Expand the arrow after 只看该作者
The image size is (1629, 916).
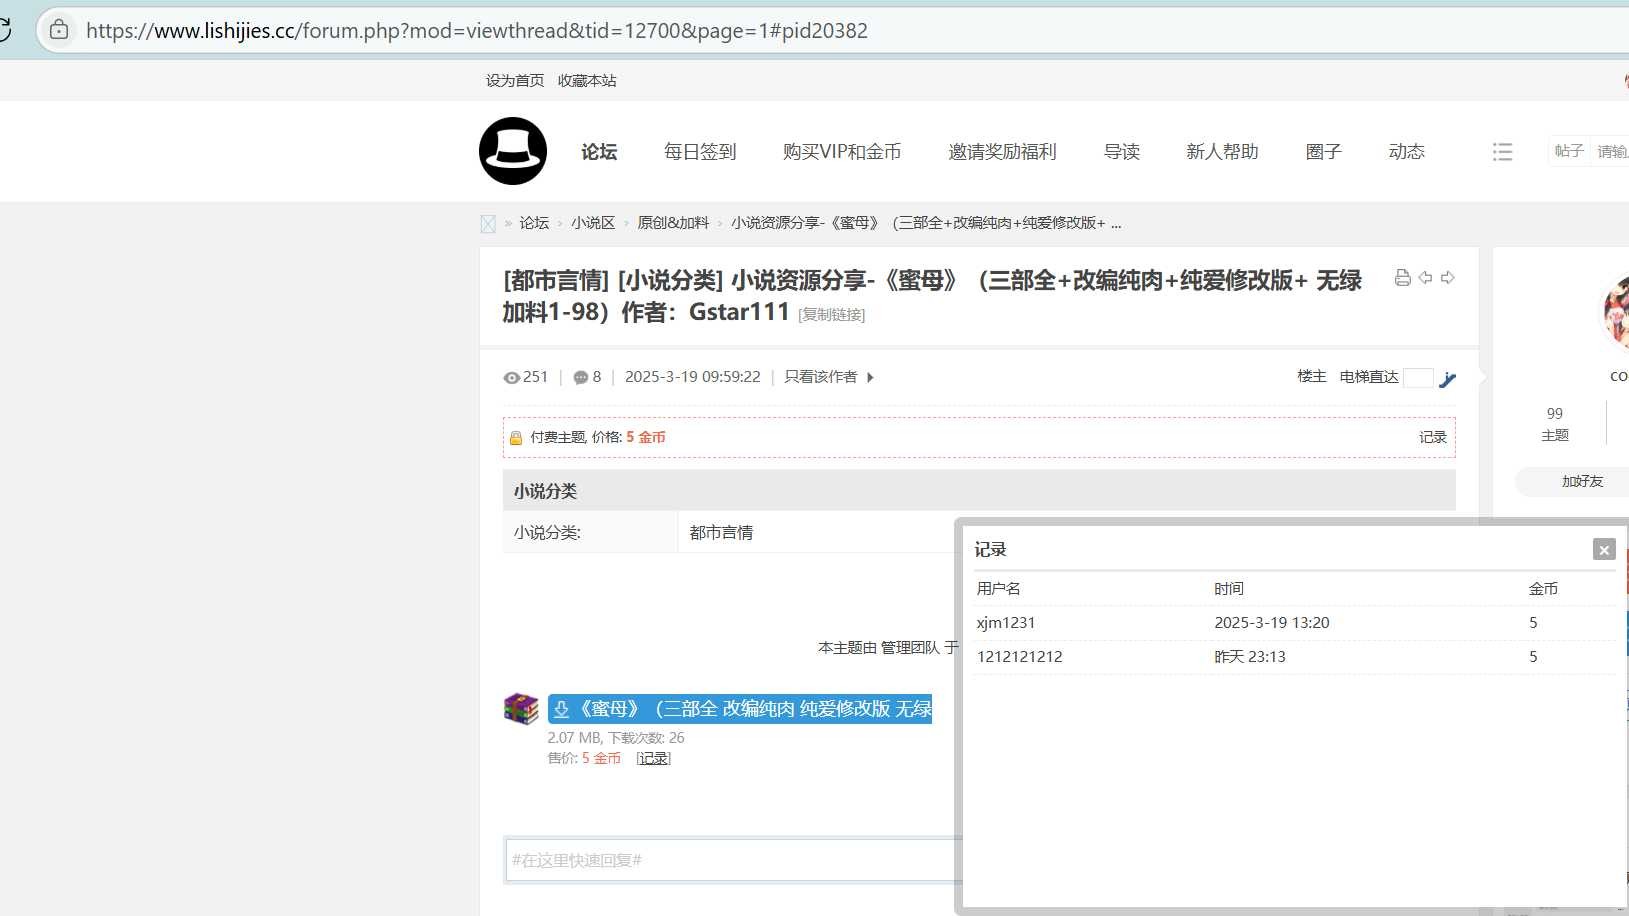click(869, 378)
